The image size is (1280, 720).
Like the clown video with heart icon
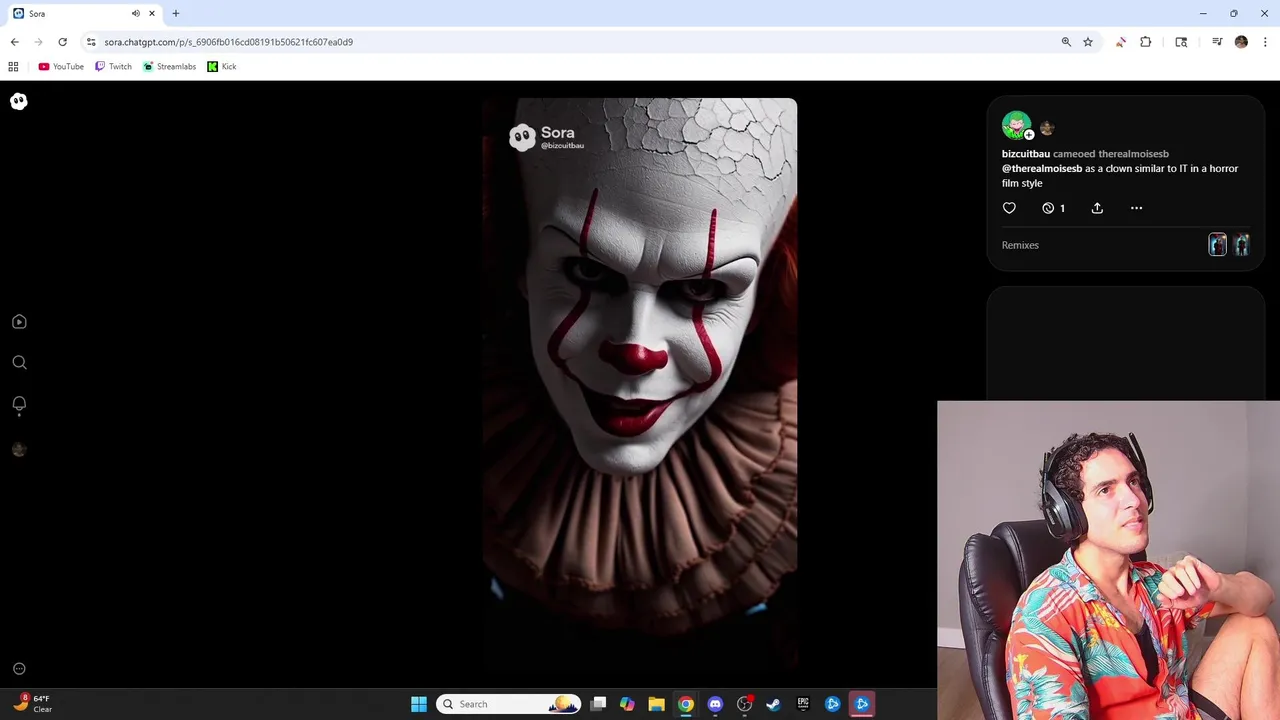[1009, 208]
